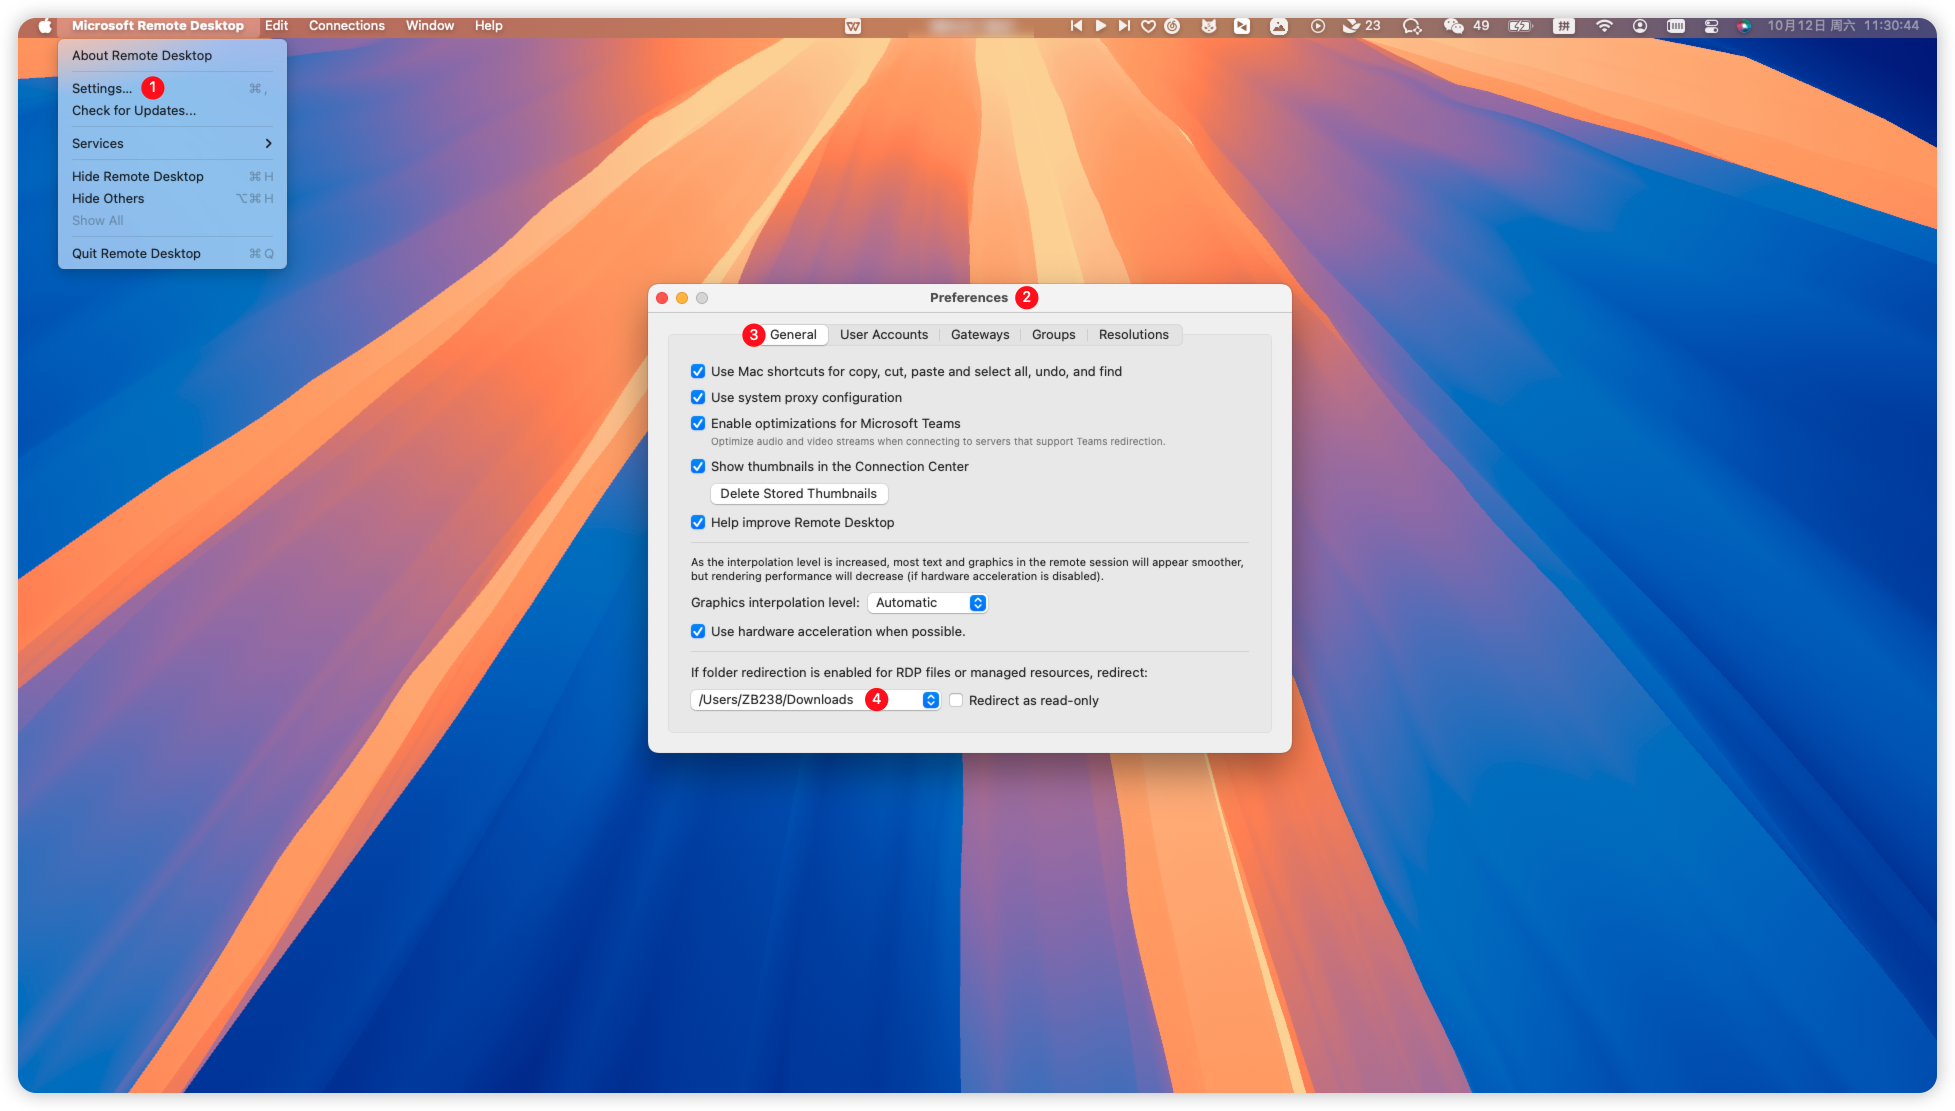Viewport: 1955px width, 1111px height.
Task: Disable optimizations for Microsoft Teams
Action: point(698,423)
